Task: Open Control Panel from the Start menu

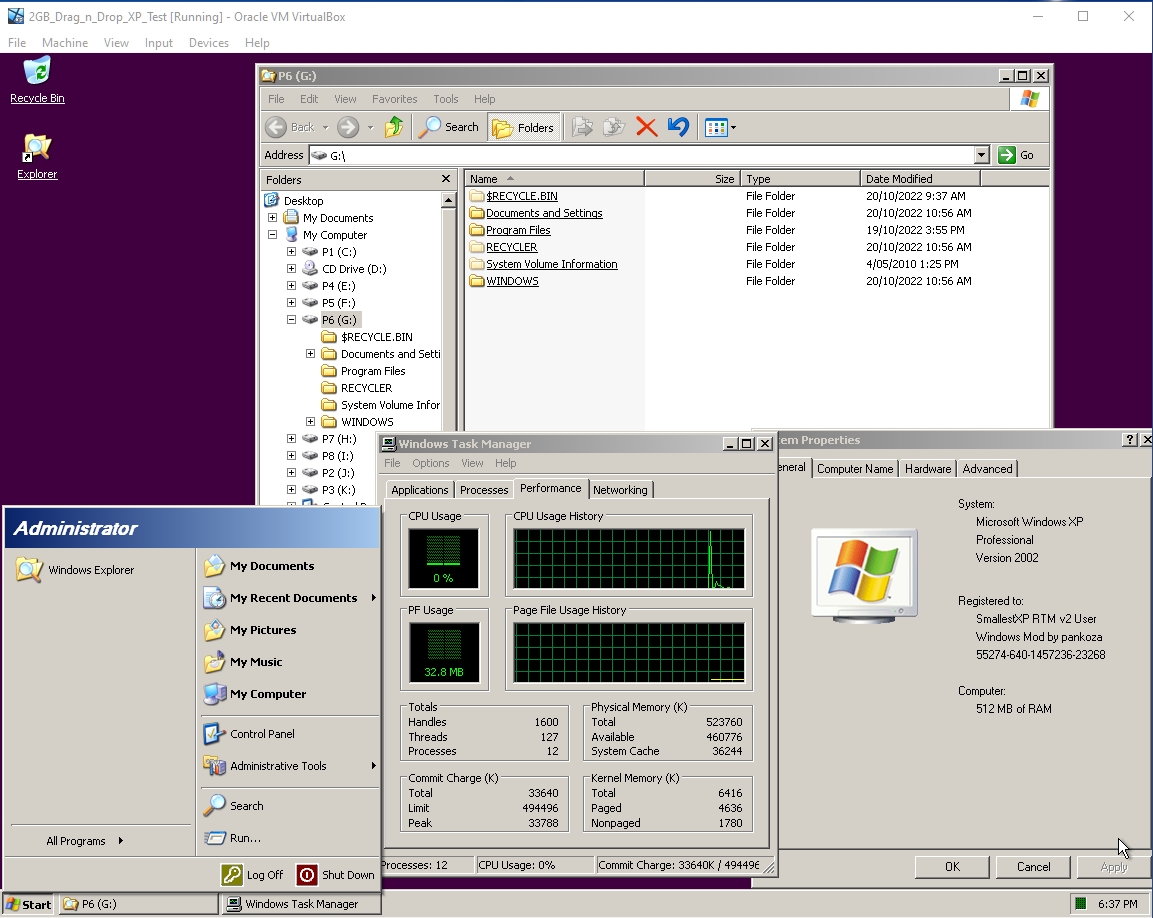Action: click(249, 734)
